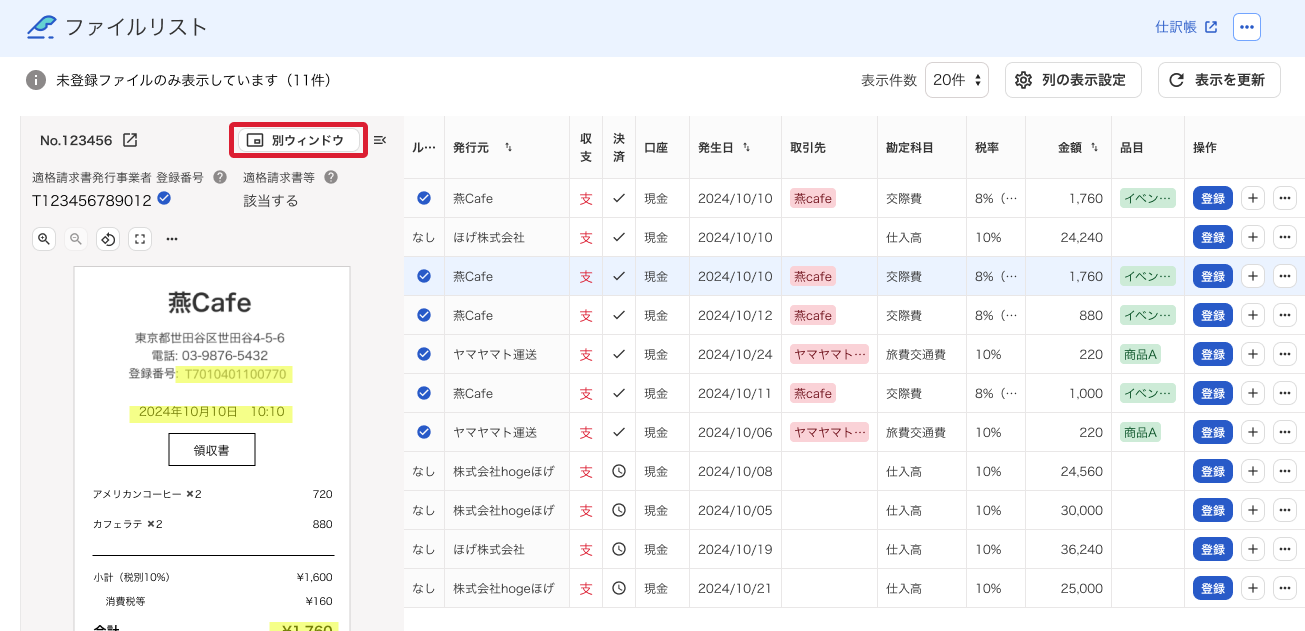Sort by 発生日 column
Viewport: 1305px width, 631px height.
pos(746,148)
